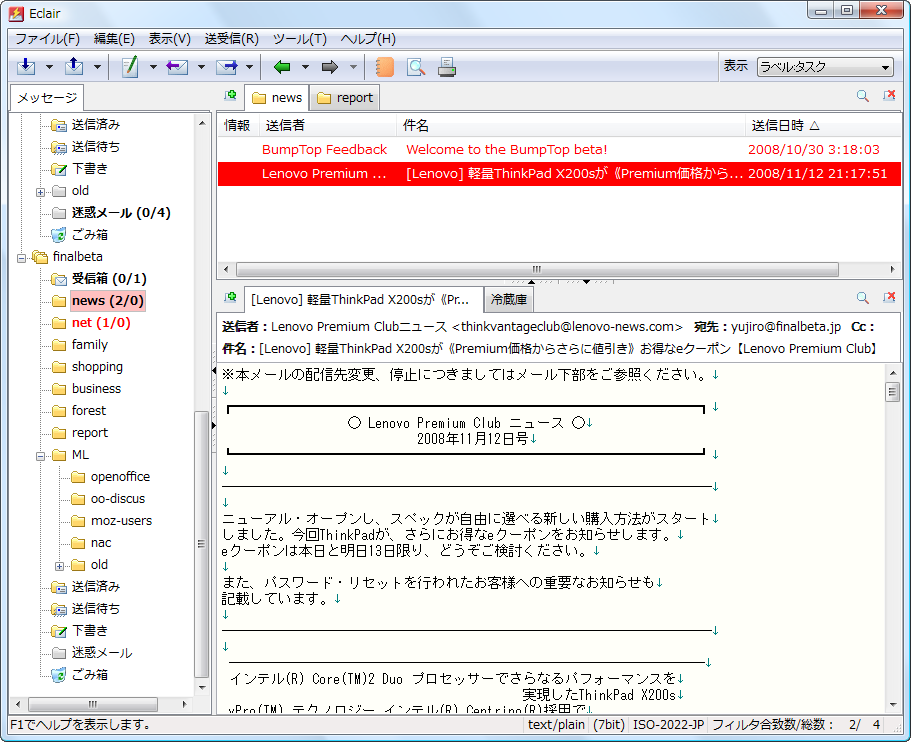Open ファイル(F) menu
911x742 pixels.
pyautogui.click(x=47, y=39)
